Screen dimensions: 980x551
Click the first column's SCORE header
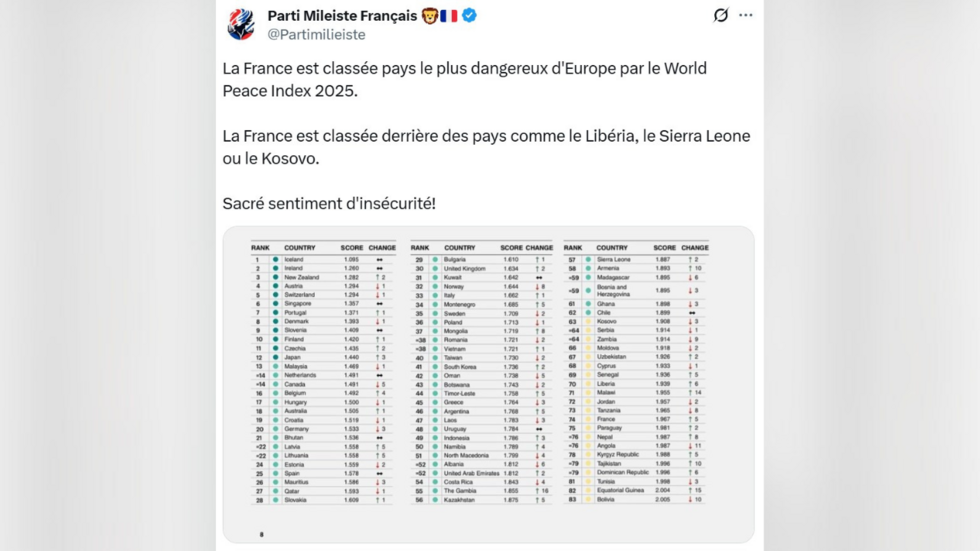(x=352, y=247)
